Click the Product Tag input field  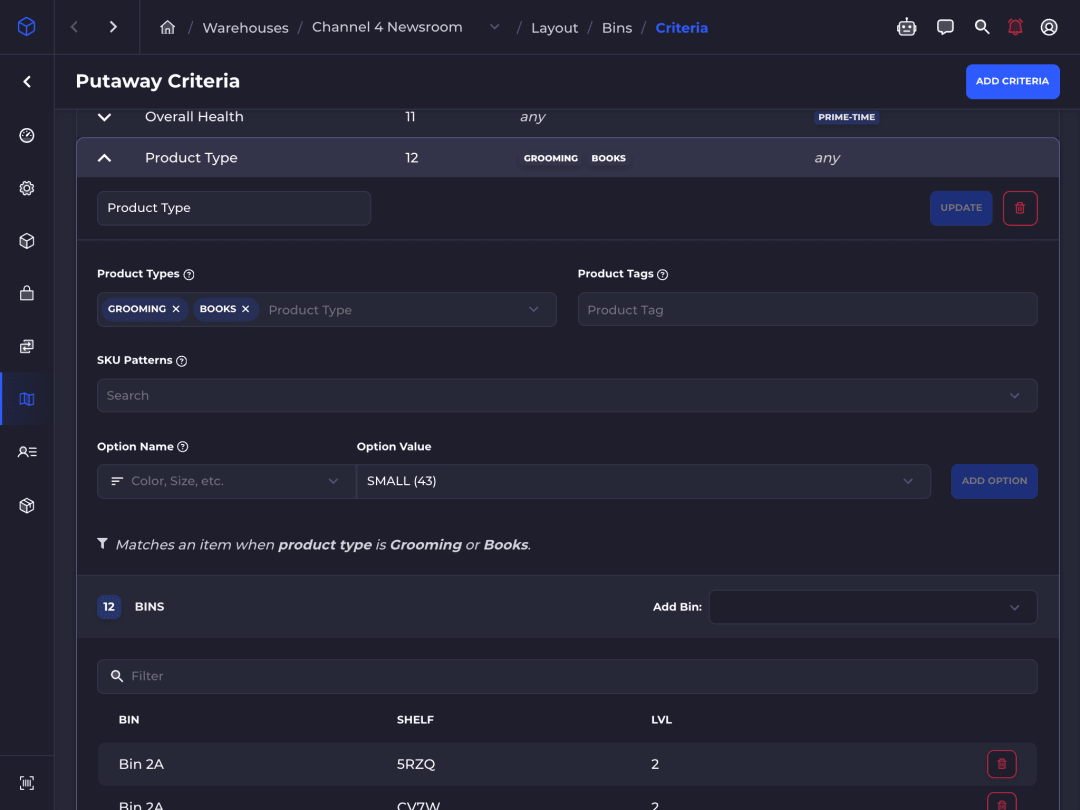807,310
